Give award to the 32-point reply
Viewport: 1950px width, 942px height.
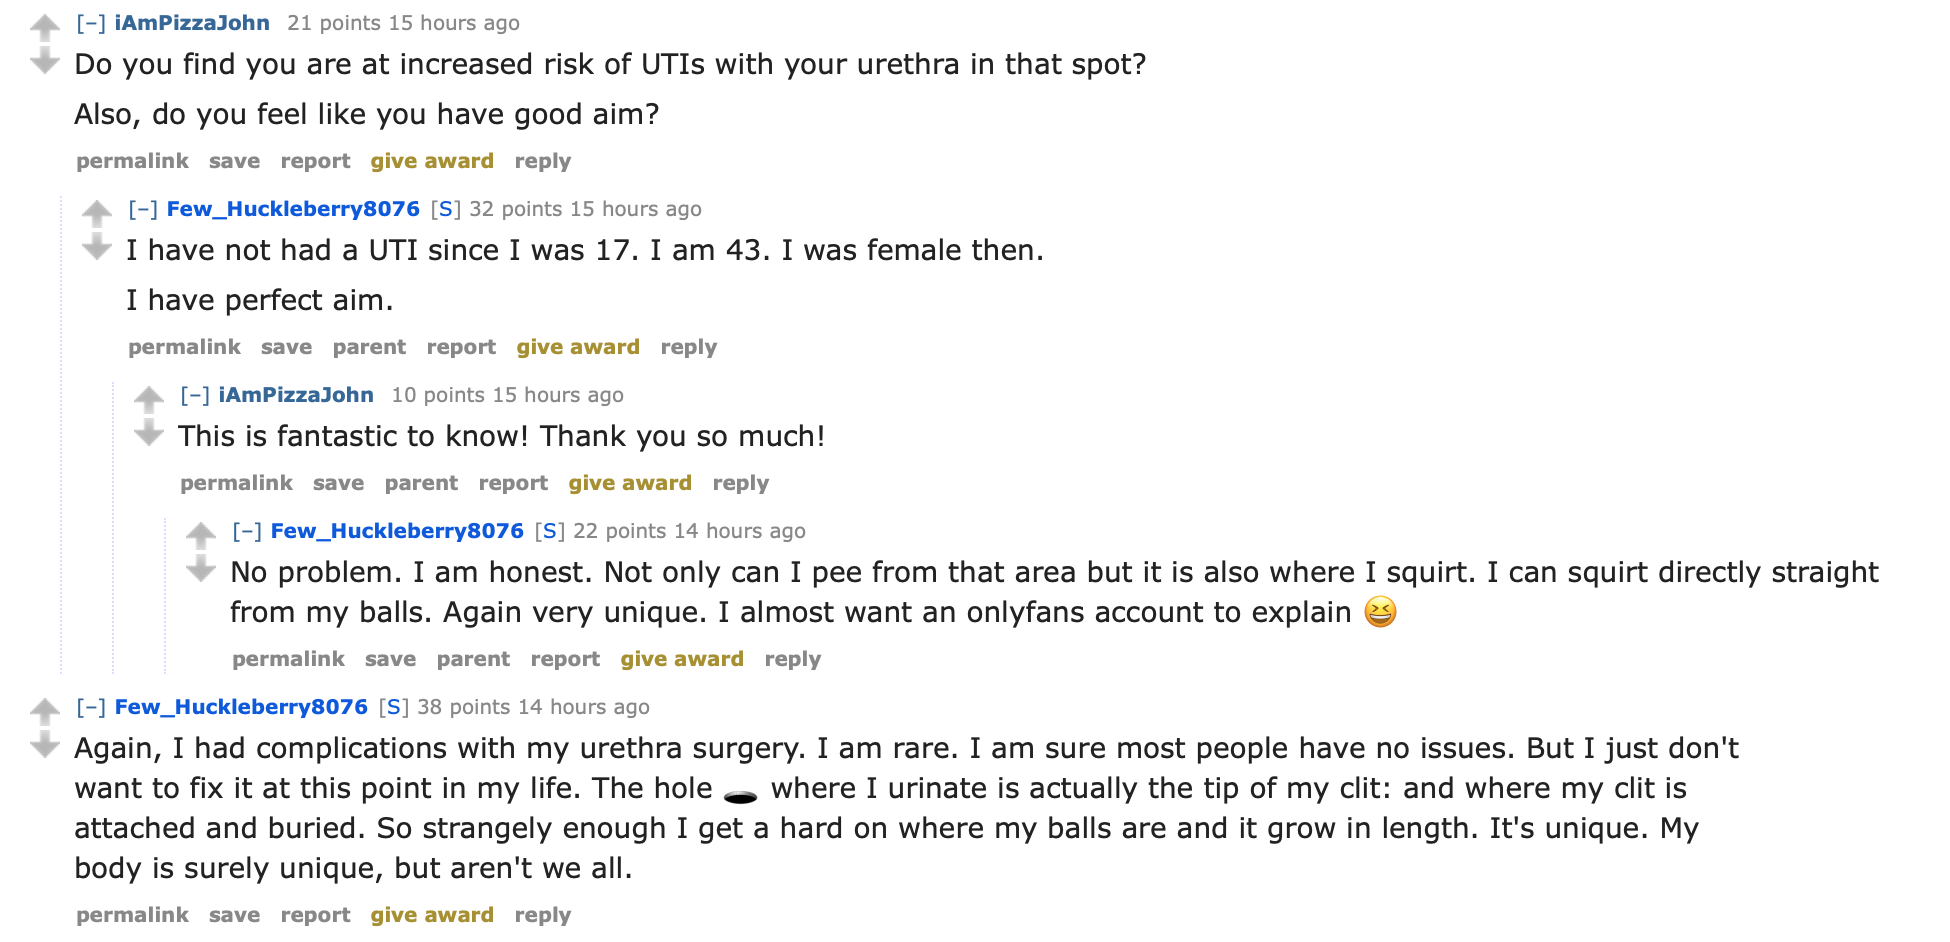[x=578, y=347]
